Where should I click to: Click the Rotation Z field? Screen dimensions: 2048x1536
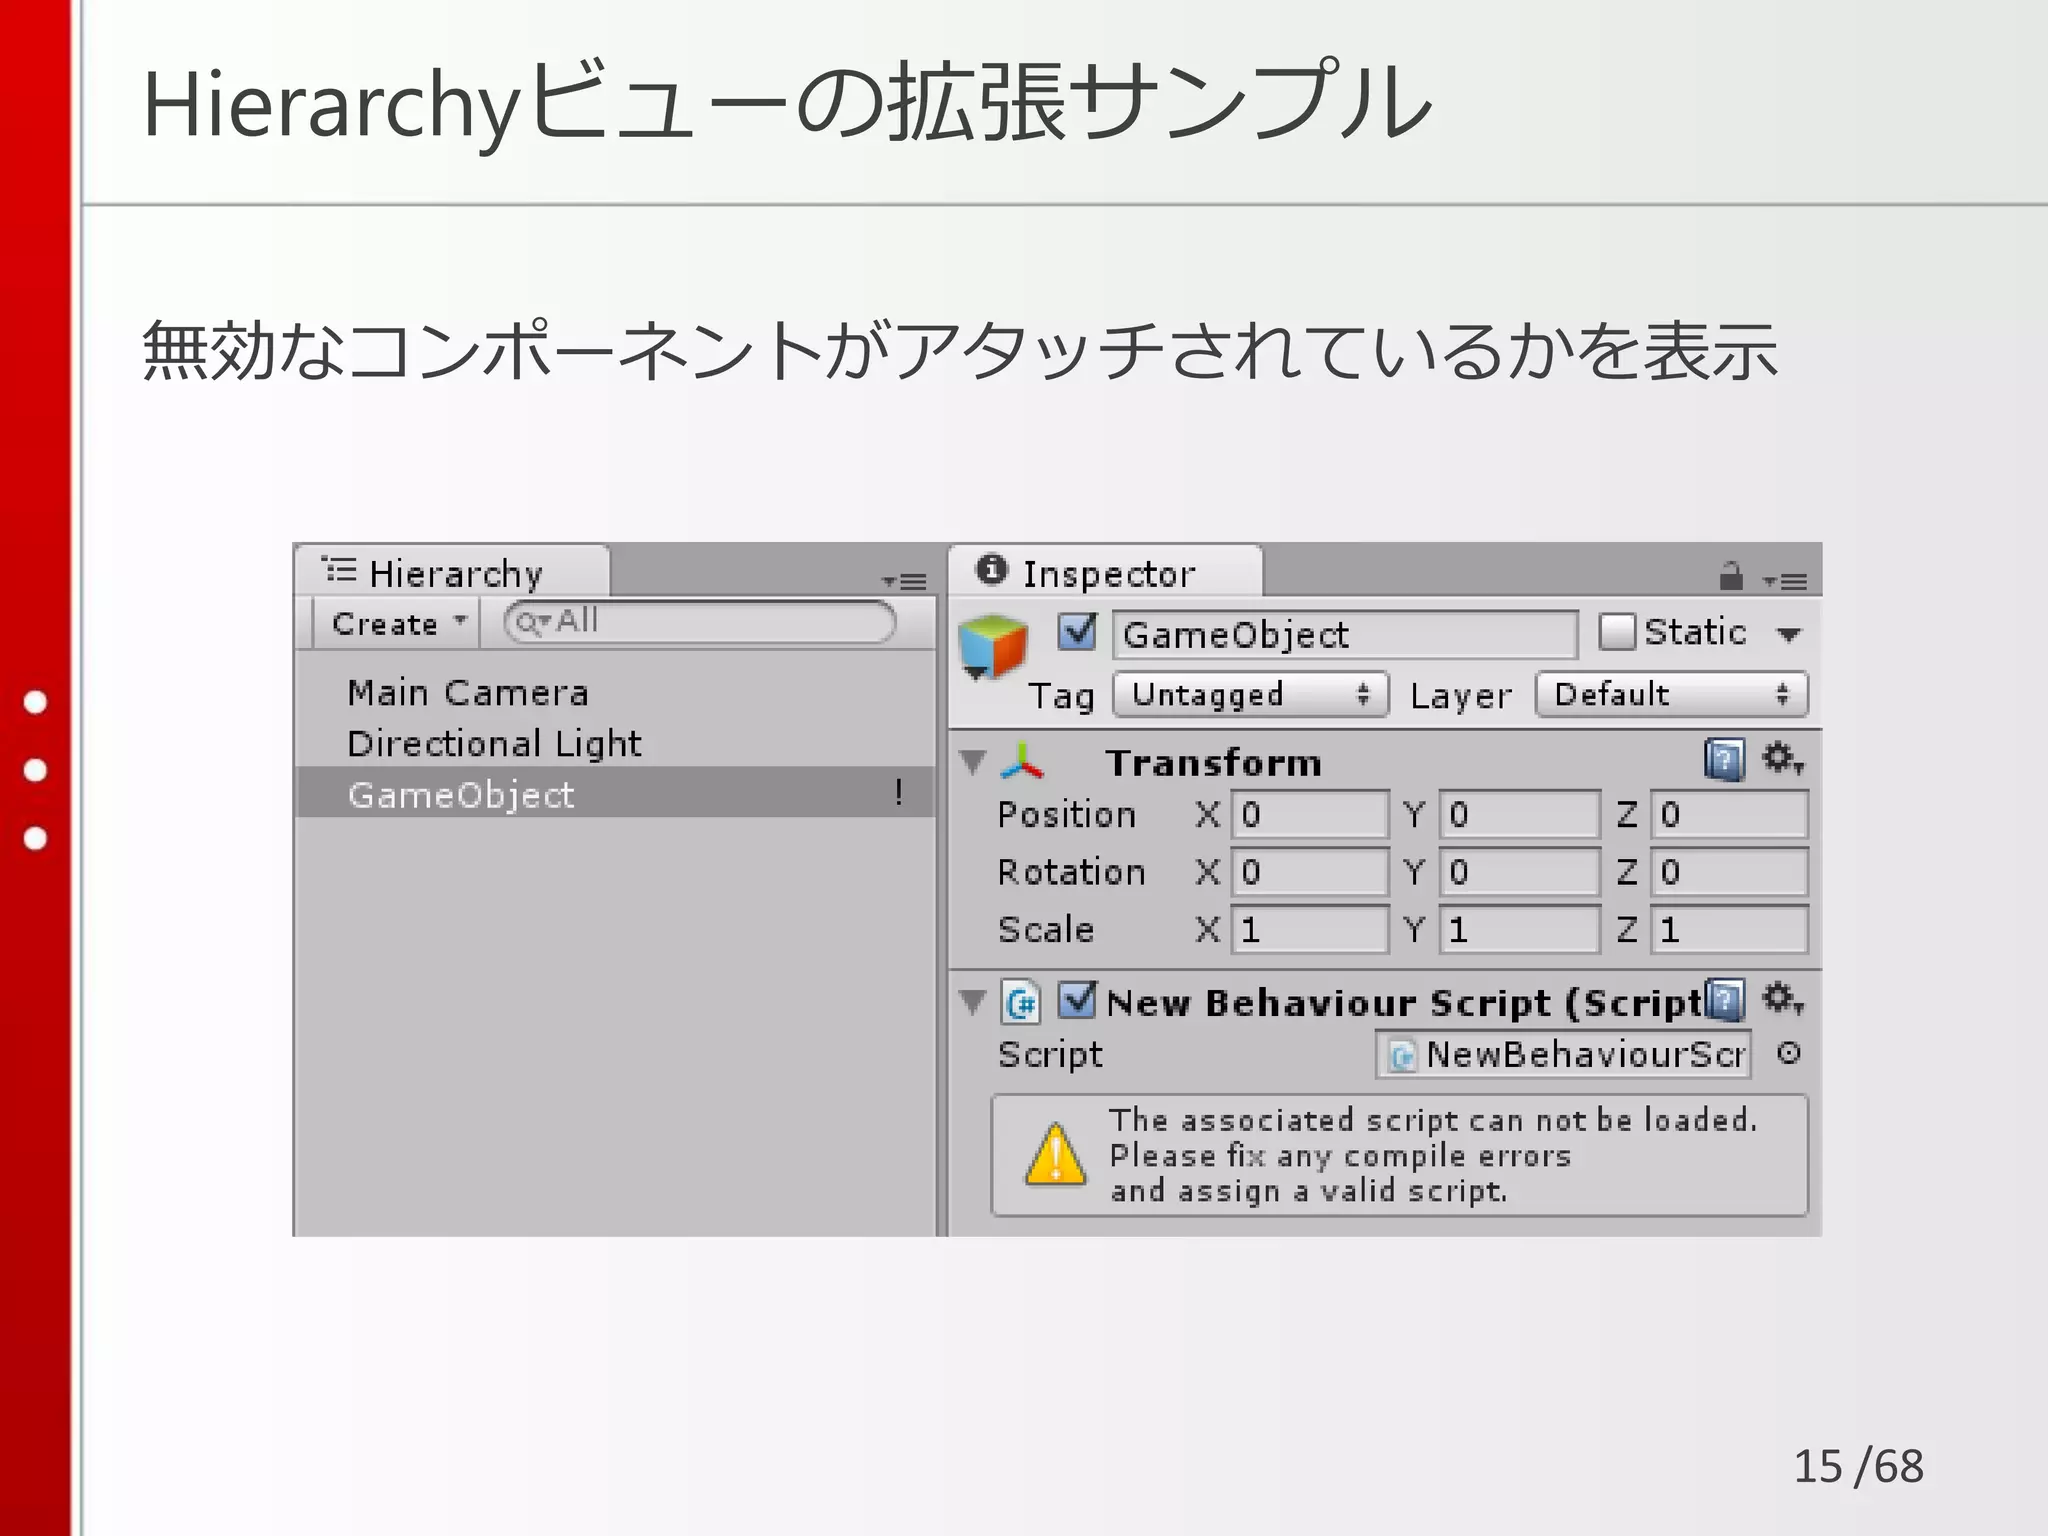(1730, 872)
